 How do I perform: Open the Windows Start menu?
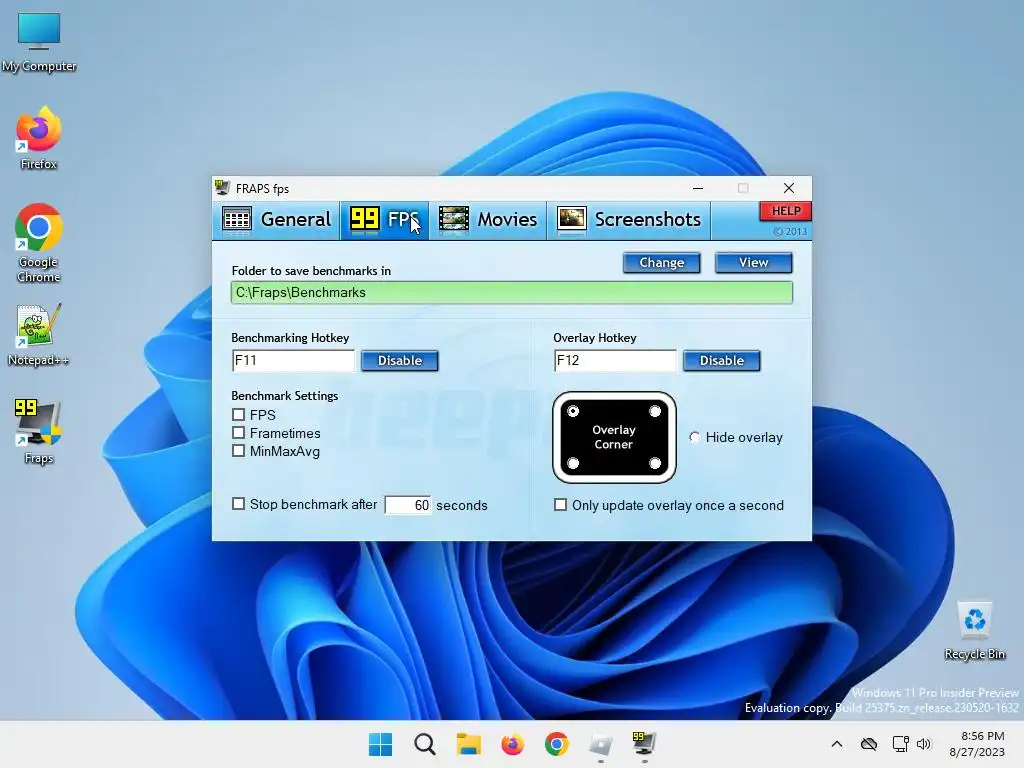(x=380, y=744)
